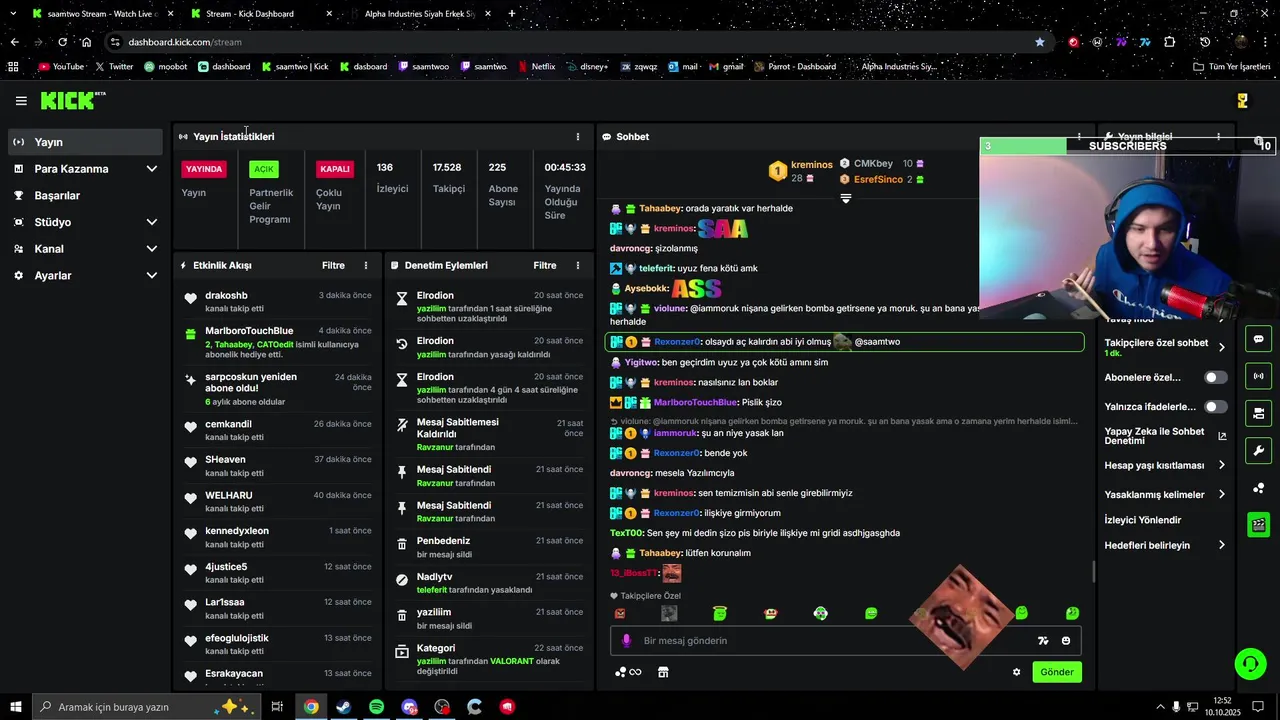The image size is (1280, 720).
Task: Click the camera stream info icon in right rail
Action: 1259,413
